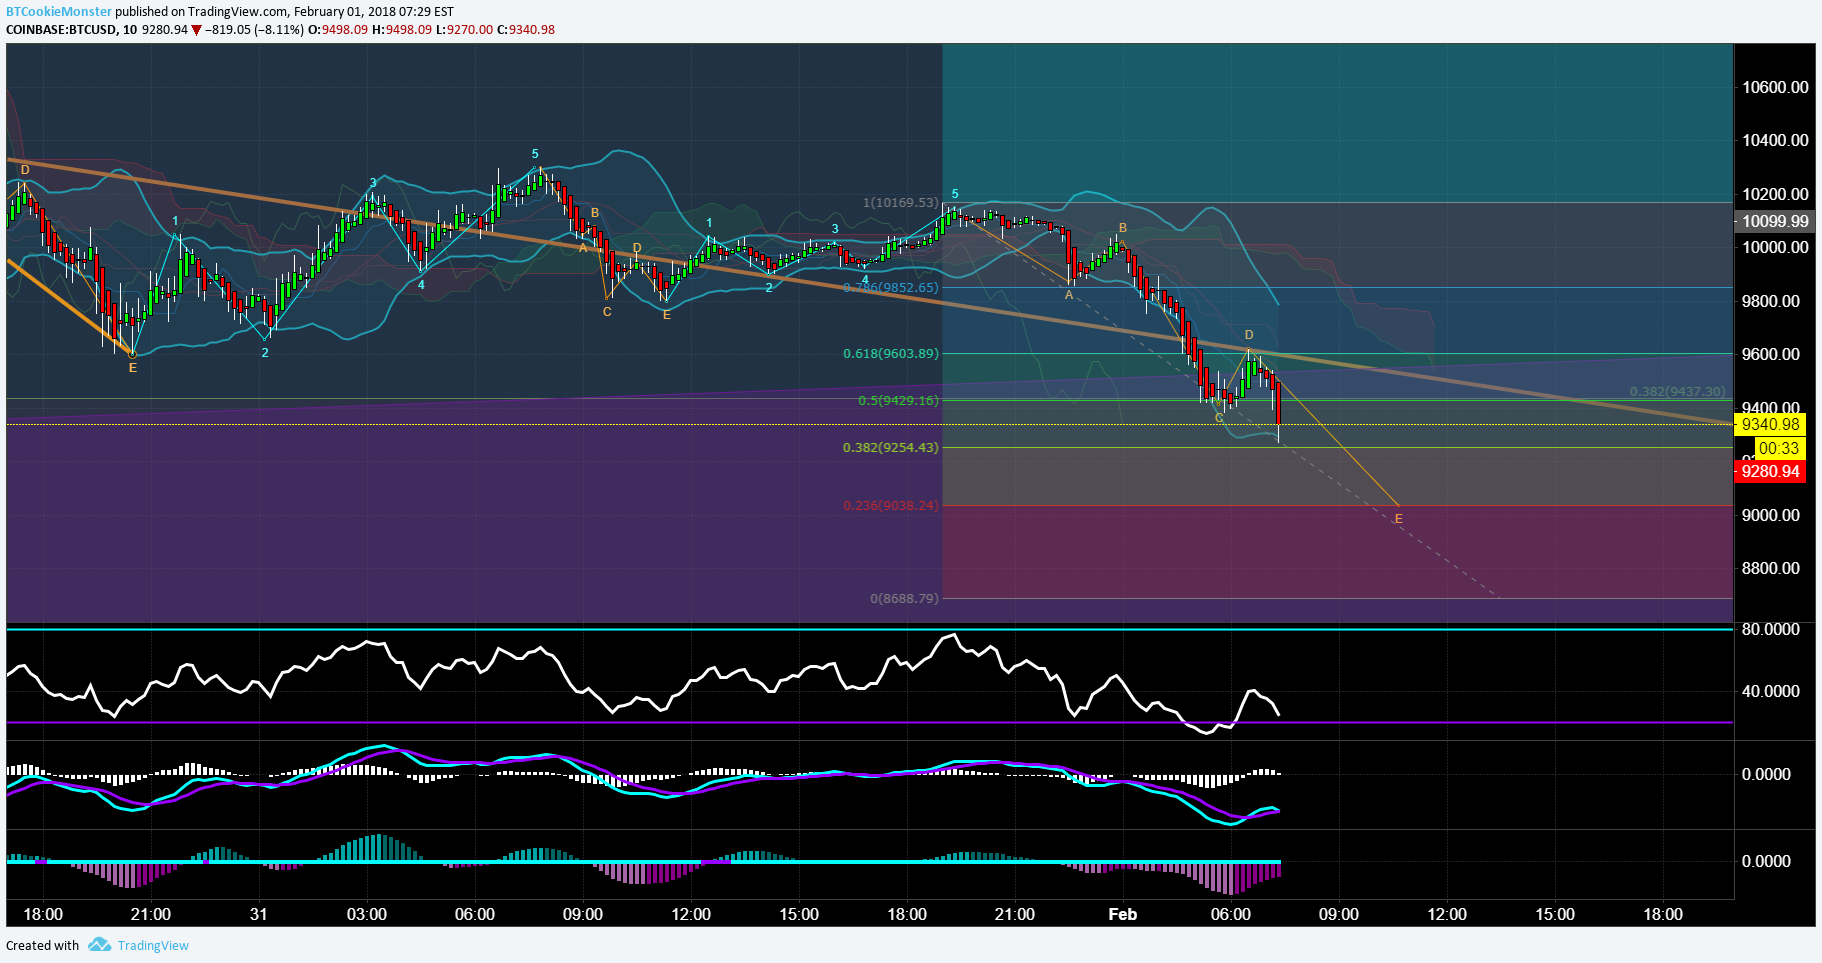Click the Feb date label on time axis
The image size is (1822, 963).
[x=1123, y=914]
